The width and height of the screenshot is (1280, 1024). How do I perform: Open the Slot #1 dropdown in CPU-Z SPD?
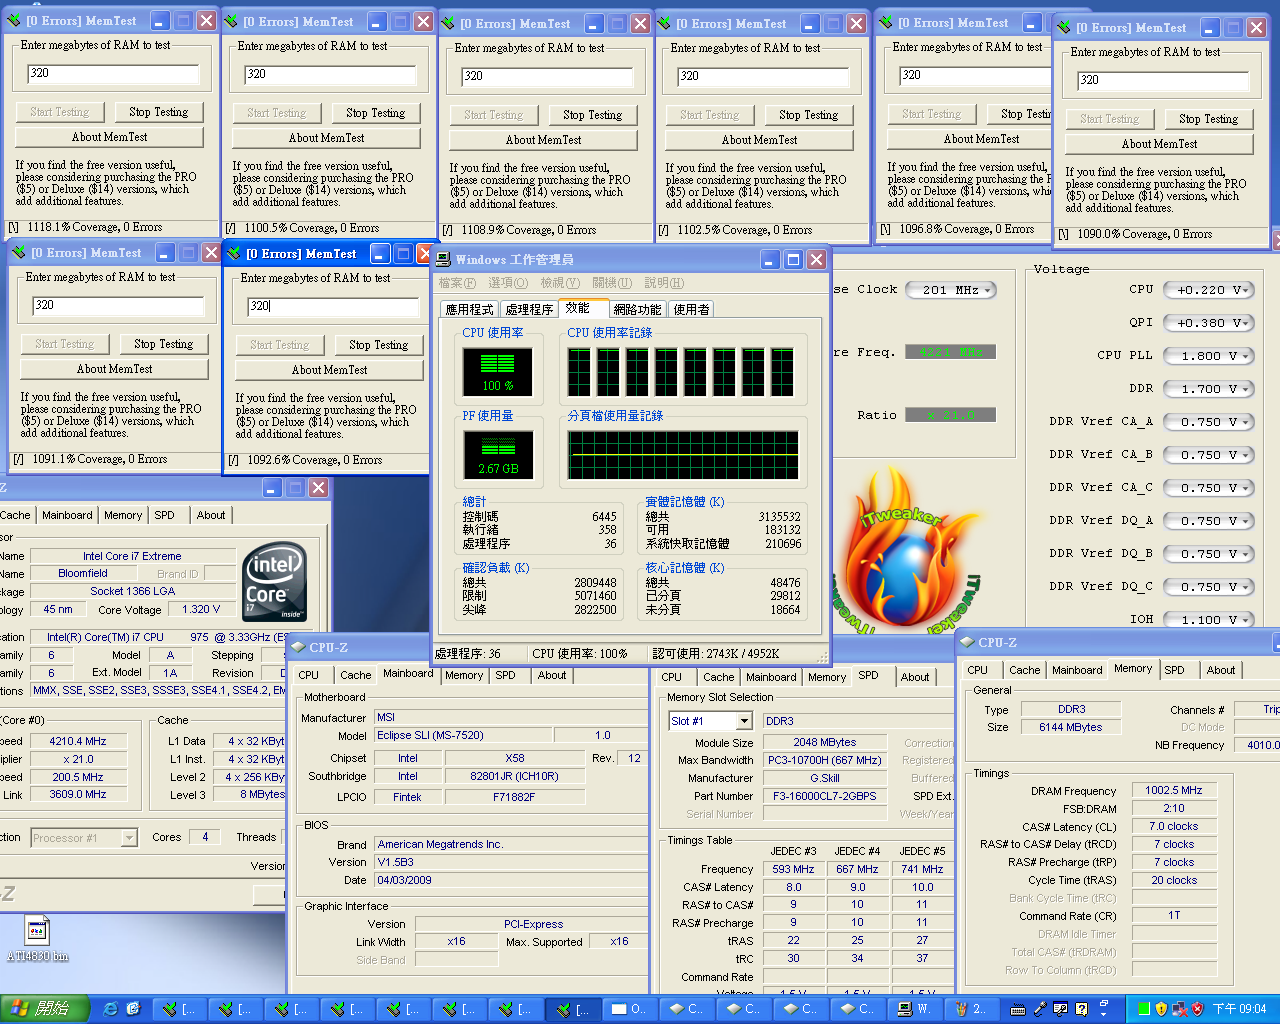(x=744, y=721)
